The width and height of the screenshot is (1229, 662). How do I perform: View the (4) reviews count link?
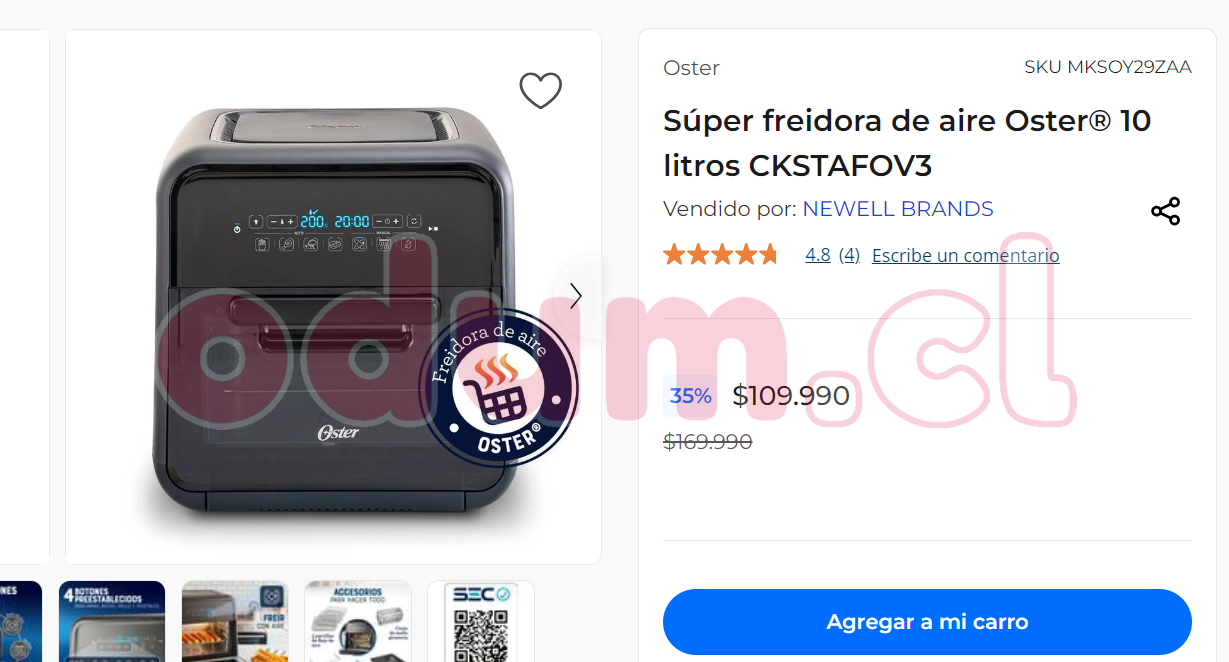pyautogui.click(x=849, y=255)
